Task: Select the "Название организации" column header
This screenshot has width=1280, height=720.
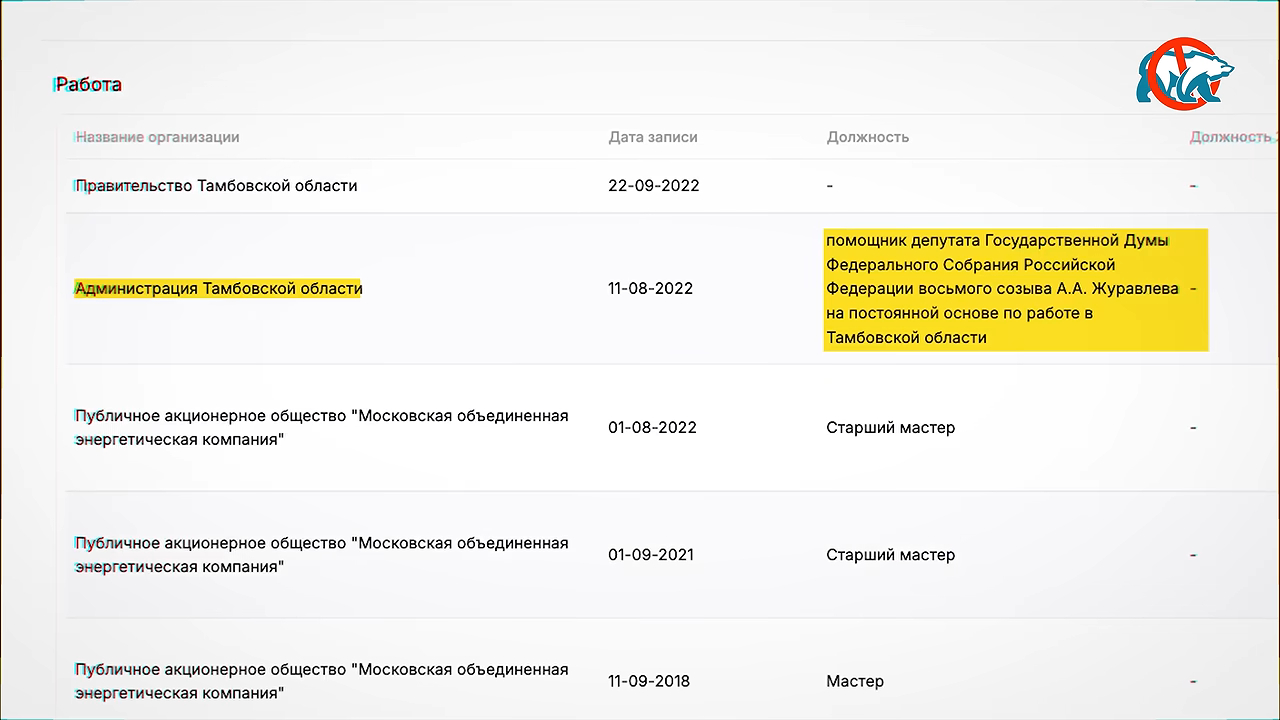Action: point(158,137)
